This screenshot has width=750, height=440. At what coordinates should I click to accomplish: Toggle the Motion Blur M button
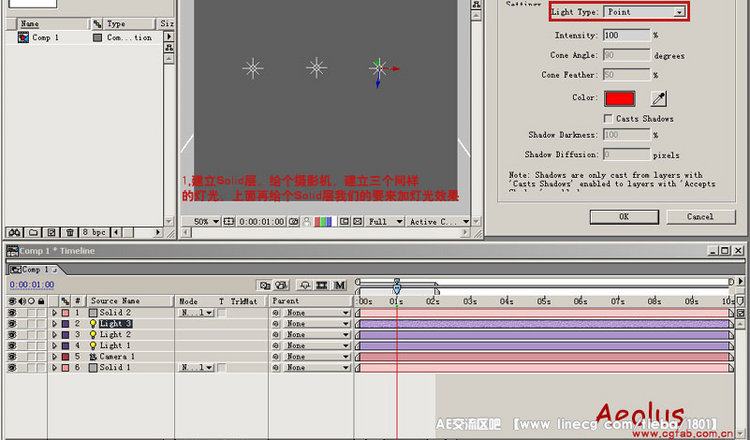[x=339, y=286]
